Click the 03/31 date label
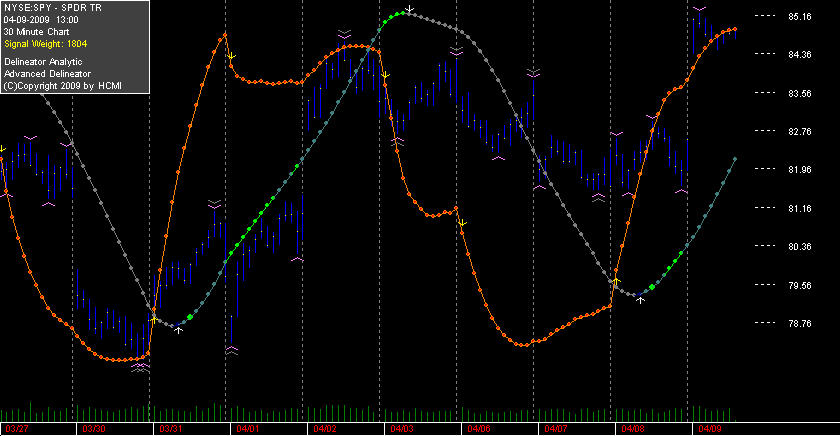Screen dimensions: 840x436 tap(171, 429)
